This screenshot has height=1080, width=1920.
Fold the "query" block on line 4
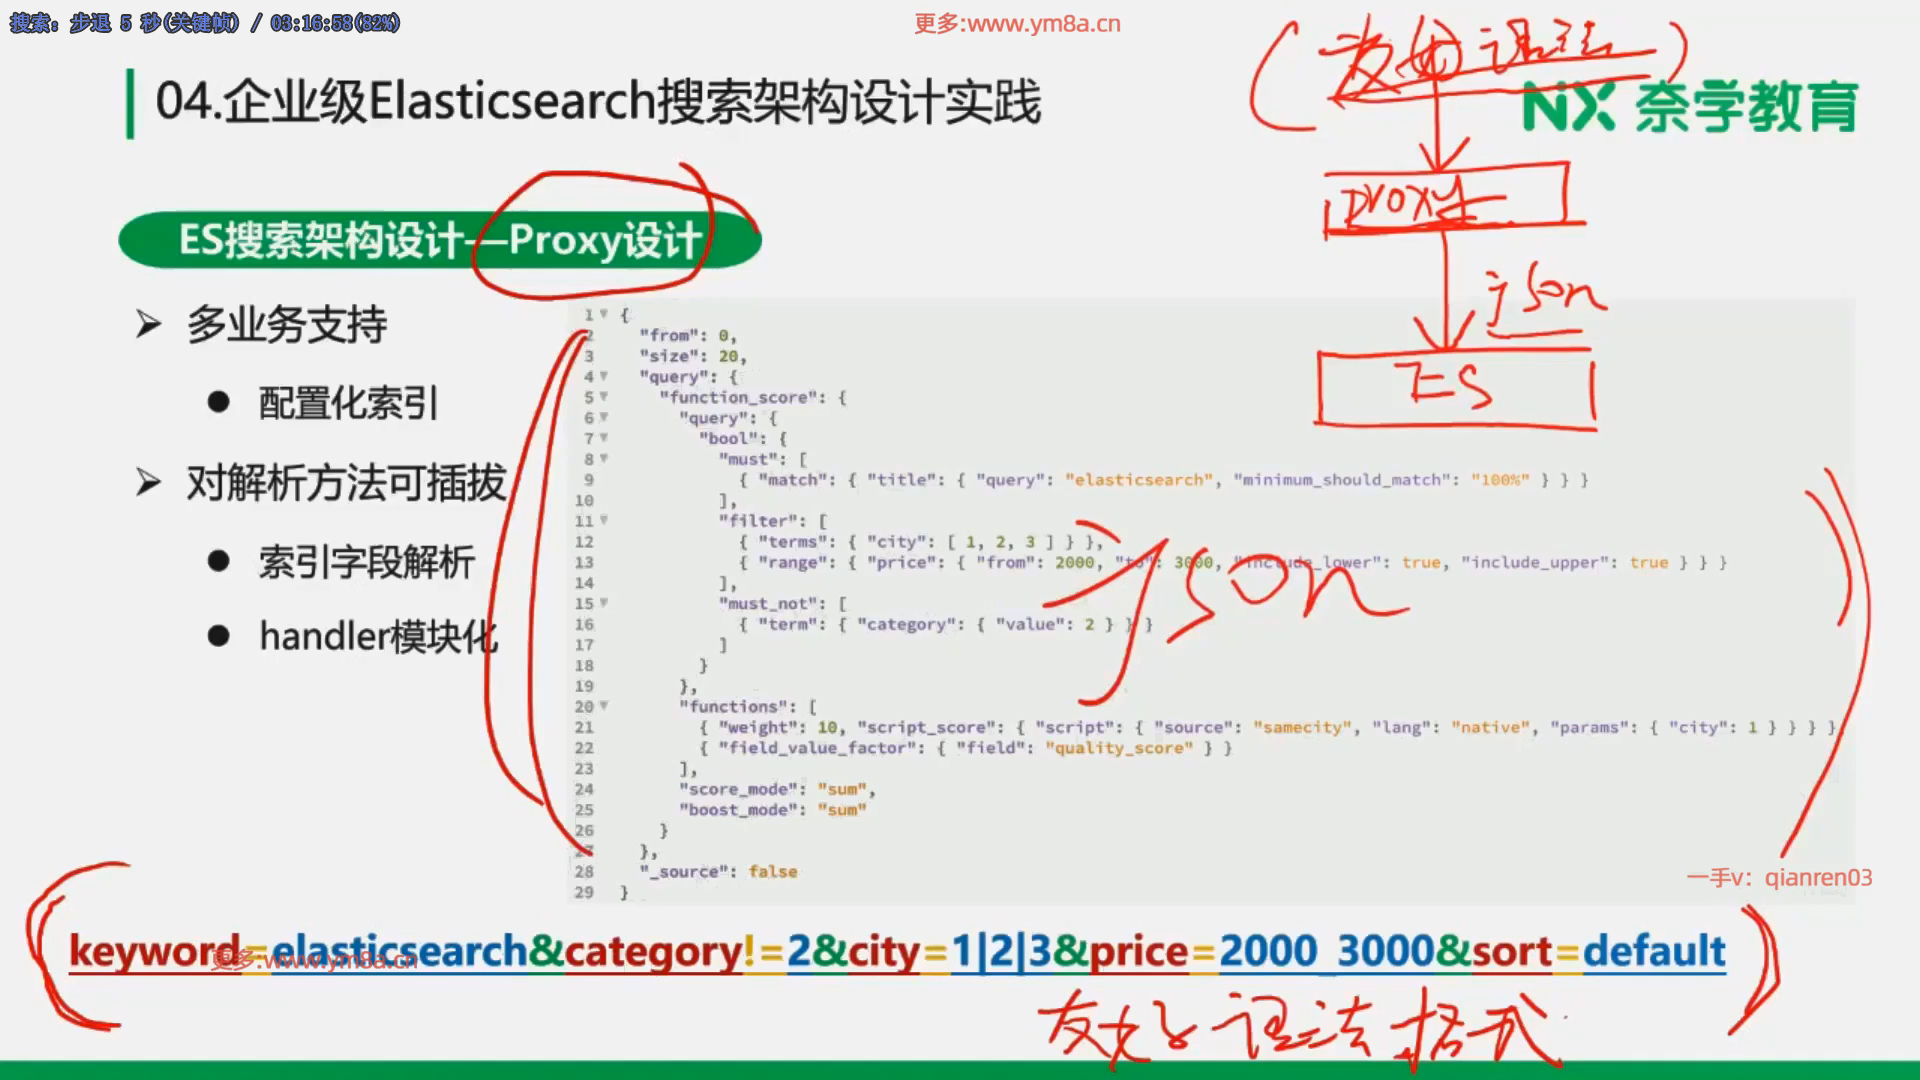[x=604, y=376]
